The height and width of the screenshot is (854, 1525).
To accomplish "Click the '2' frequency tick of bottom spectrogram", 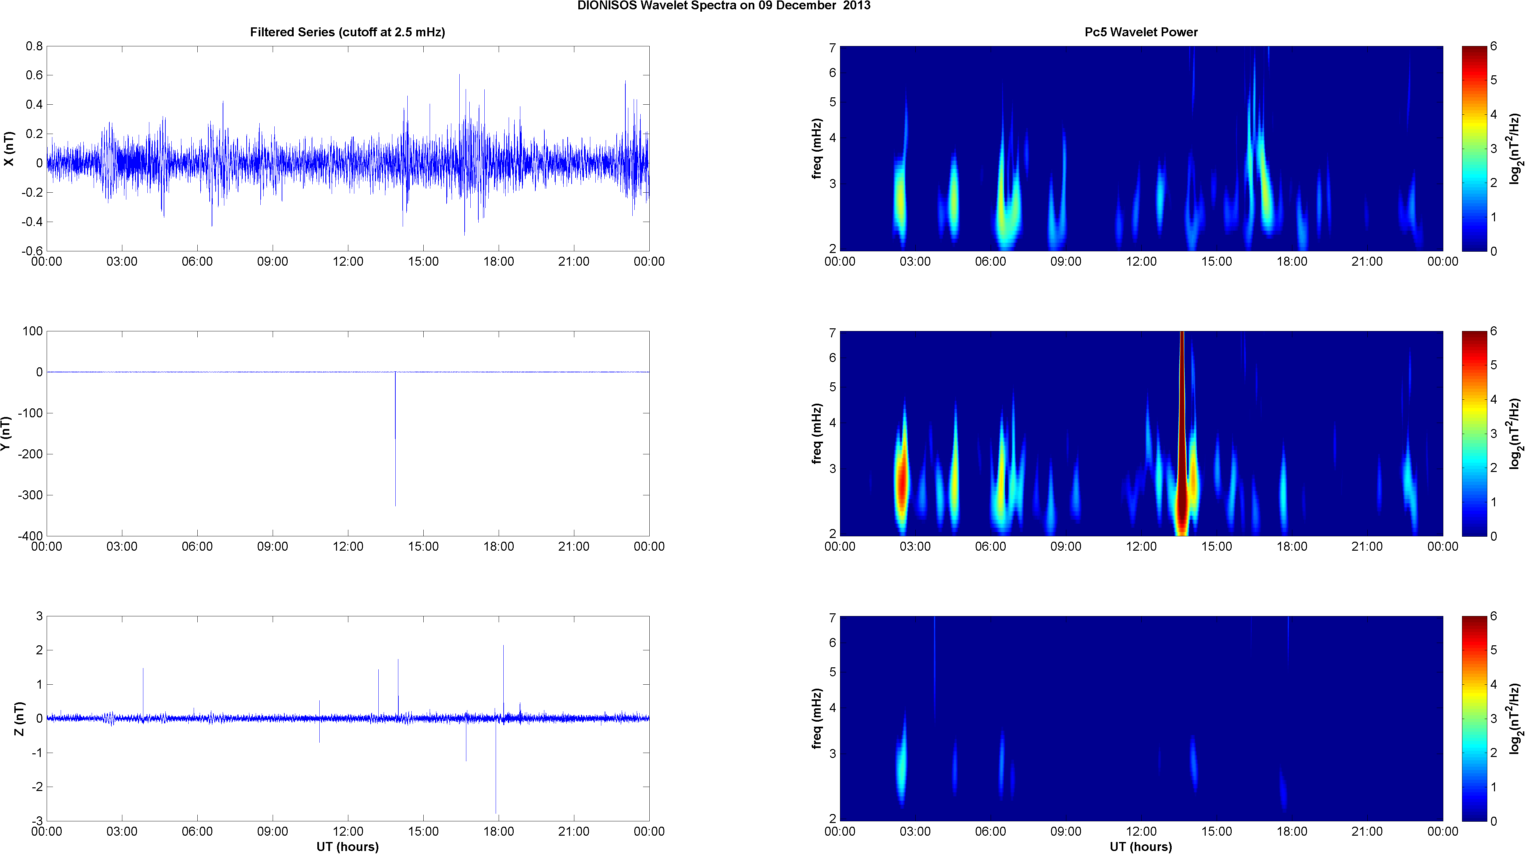I will pos(832,819).
